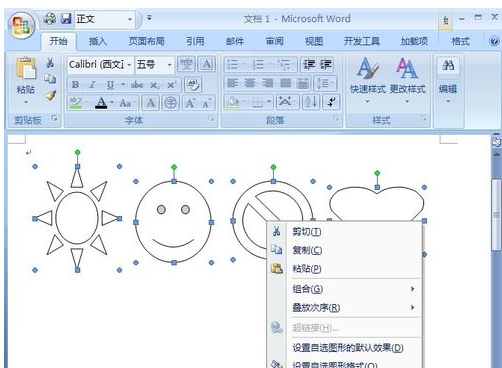Switch to the 视图 ribbon tab
The width and height of the screenshot is (502, 368).
314,41
